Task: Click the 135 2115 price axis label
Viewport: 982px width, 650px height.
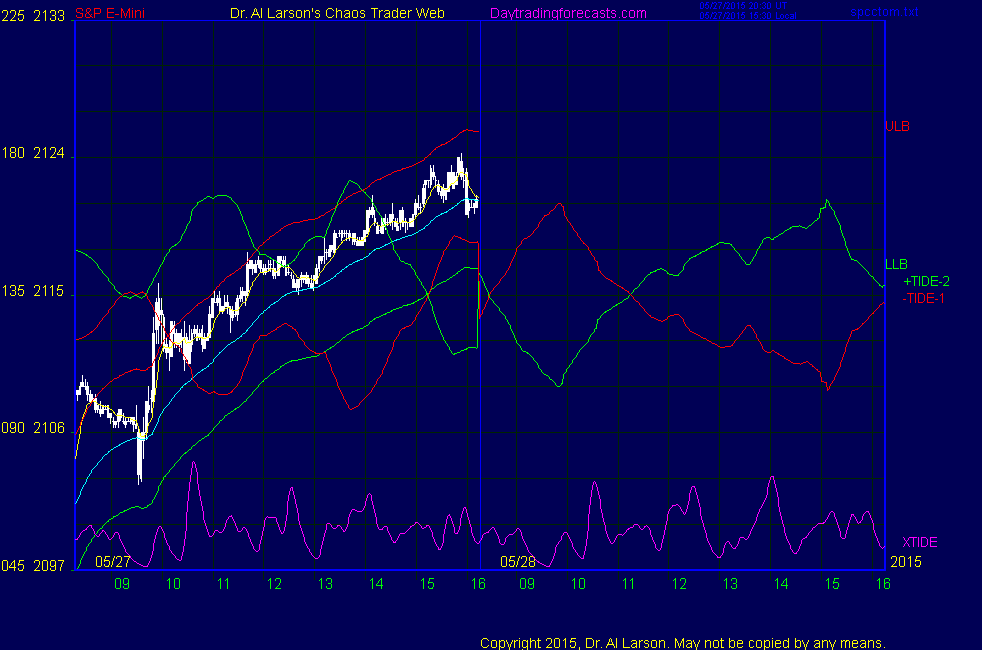Action: (x=33, y=291)
